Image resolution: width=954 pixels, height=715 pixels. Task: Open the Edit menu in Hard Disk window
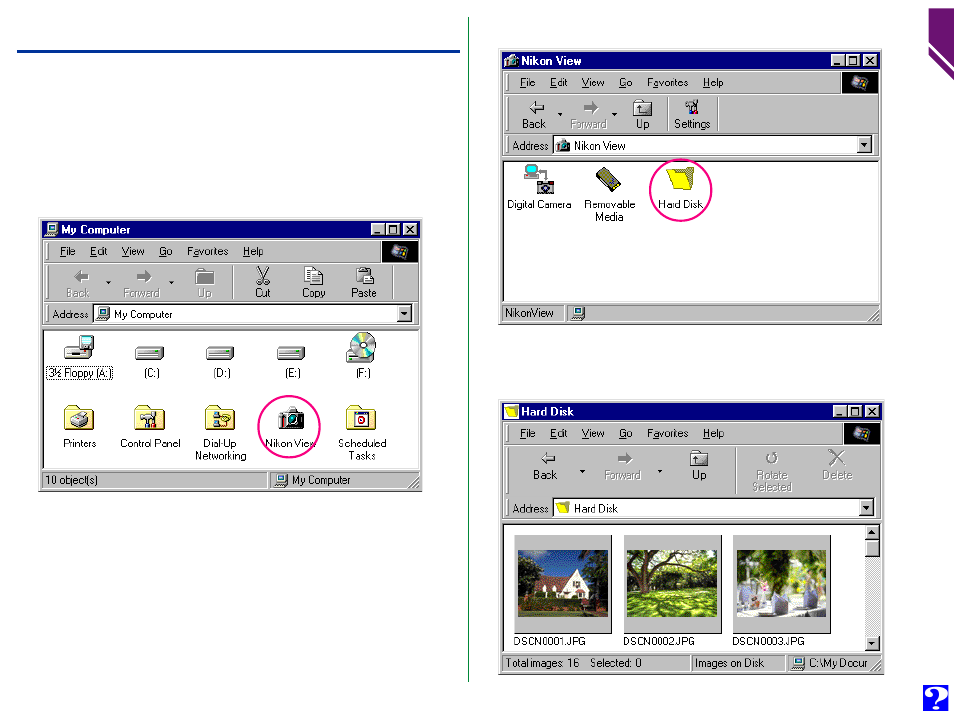pyautogui.click(x=558, y=433)
